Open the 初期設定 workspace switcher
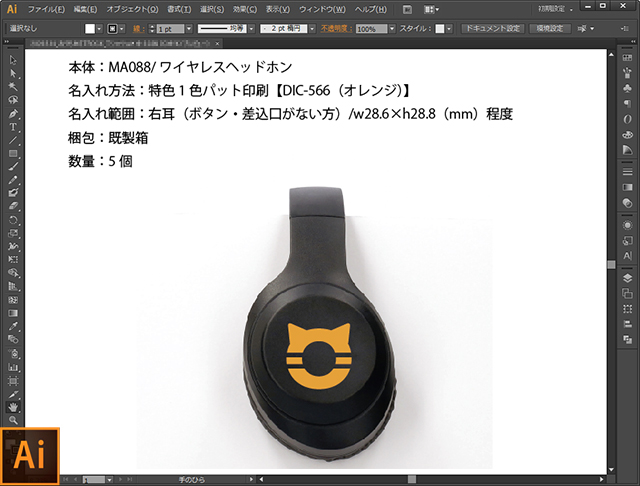This screenshot has width=640, height=486. (555, 9)
